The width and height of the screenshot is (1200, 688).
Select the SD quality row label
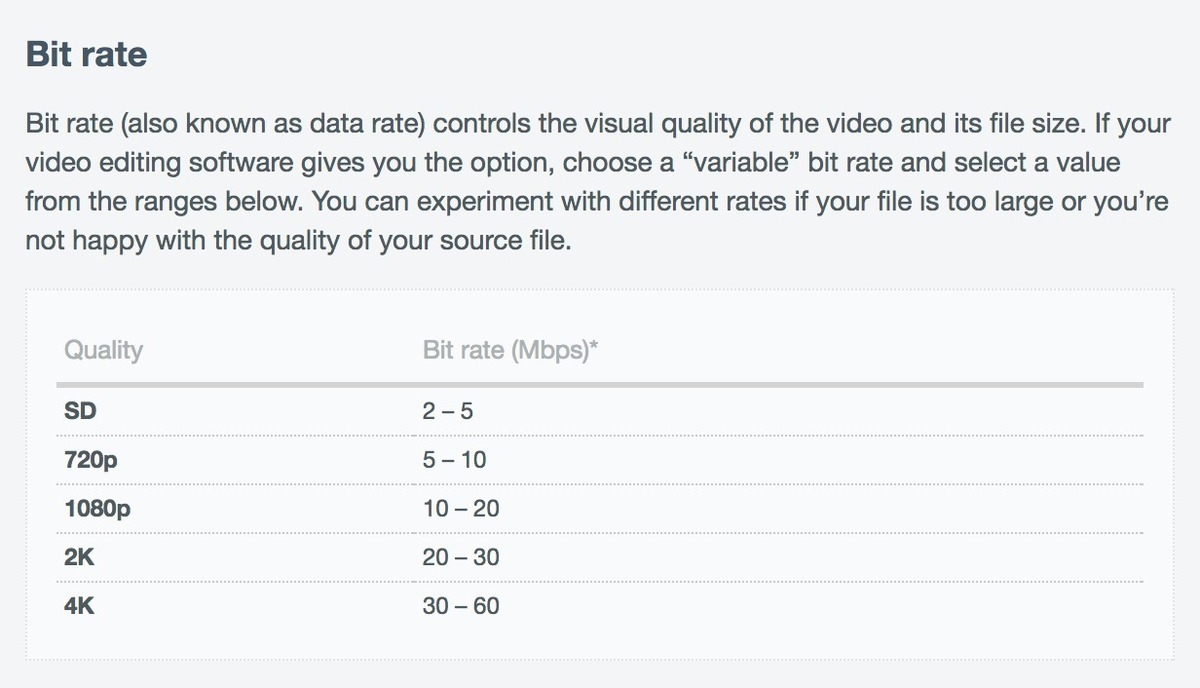tap(80, 411)
